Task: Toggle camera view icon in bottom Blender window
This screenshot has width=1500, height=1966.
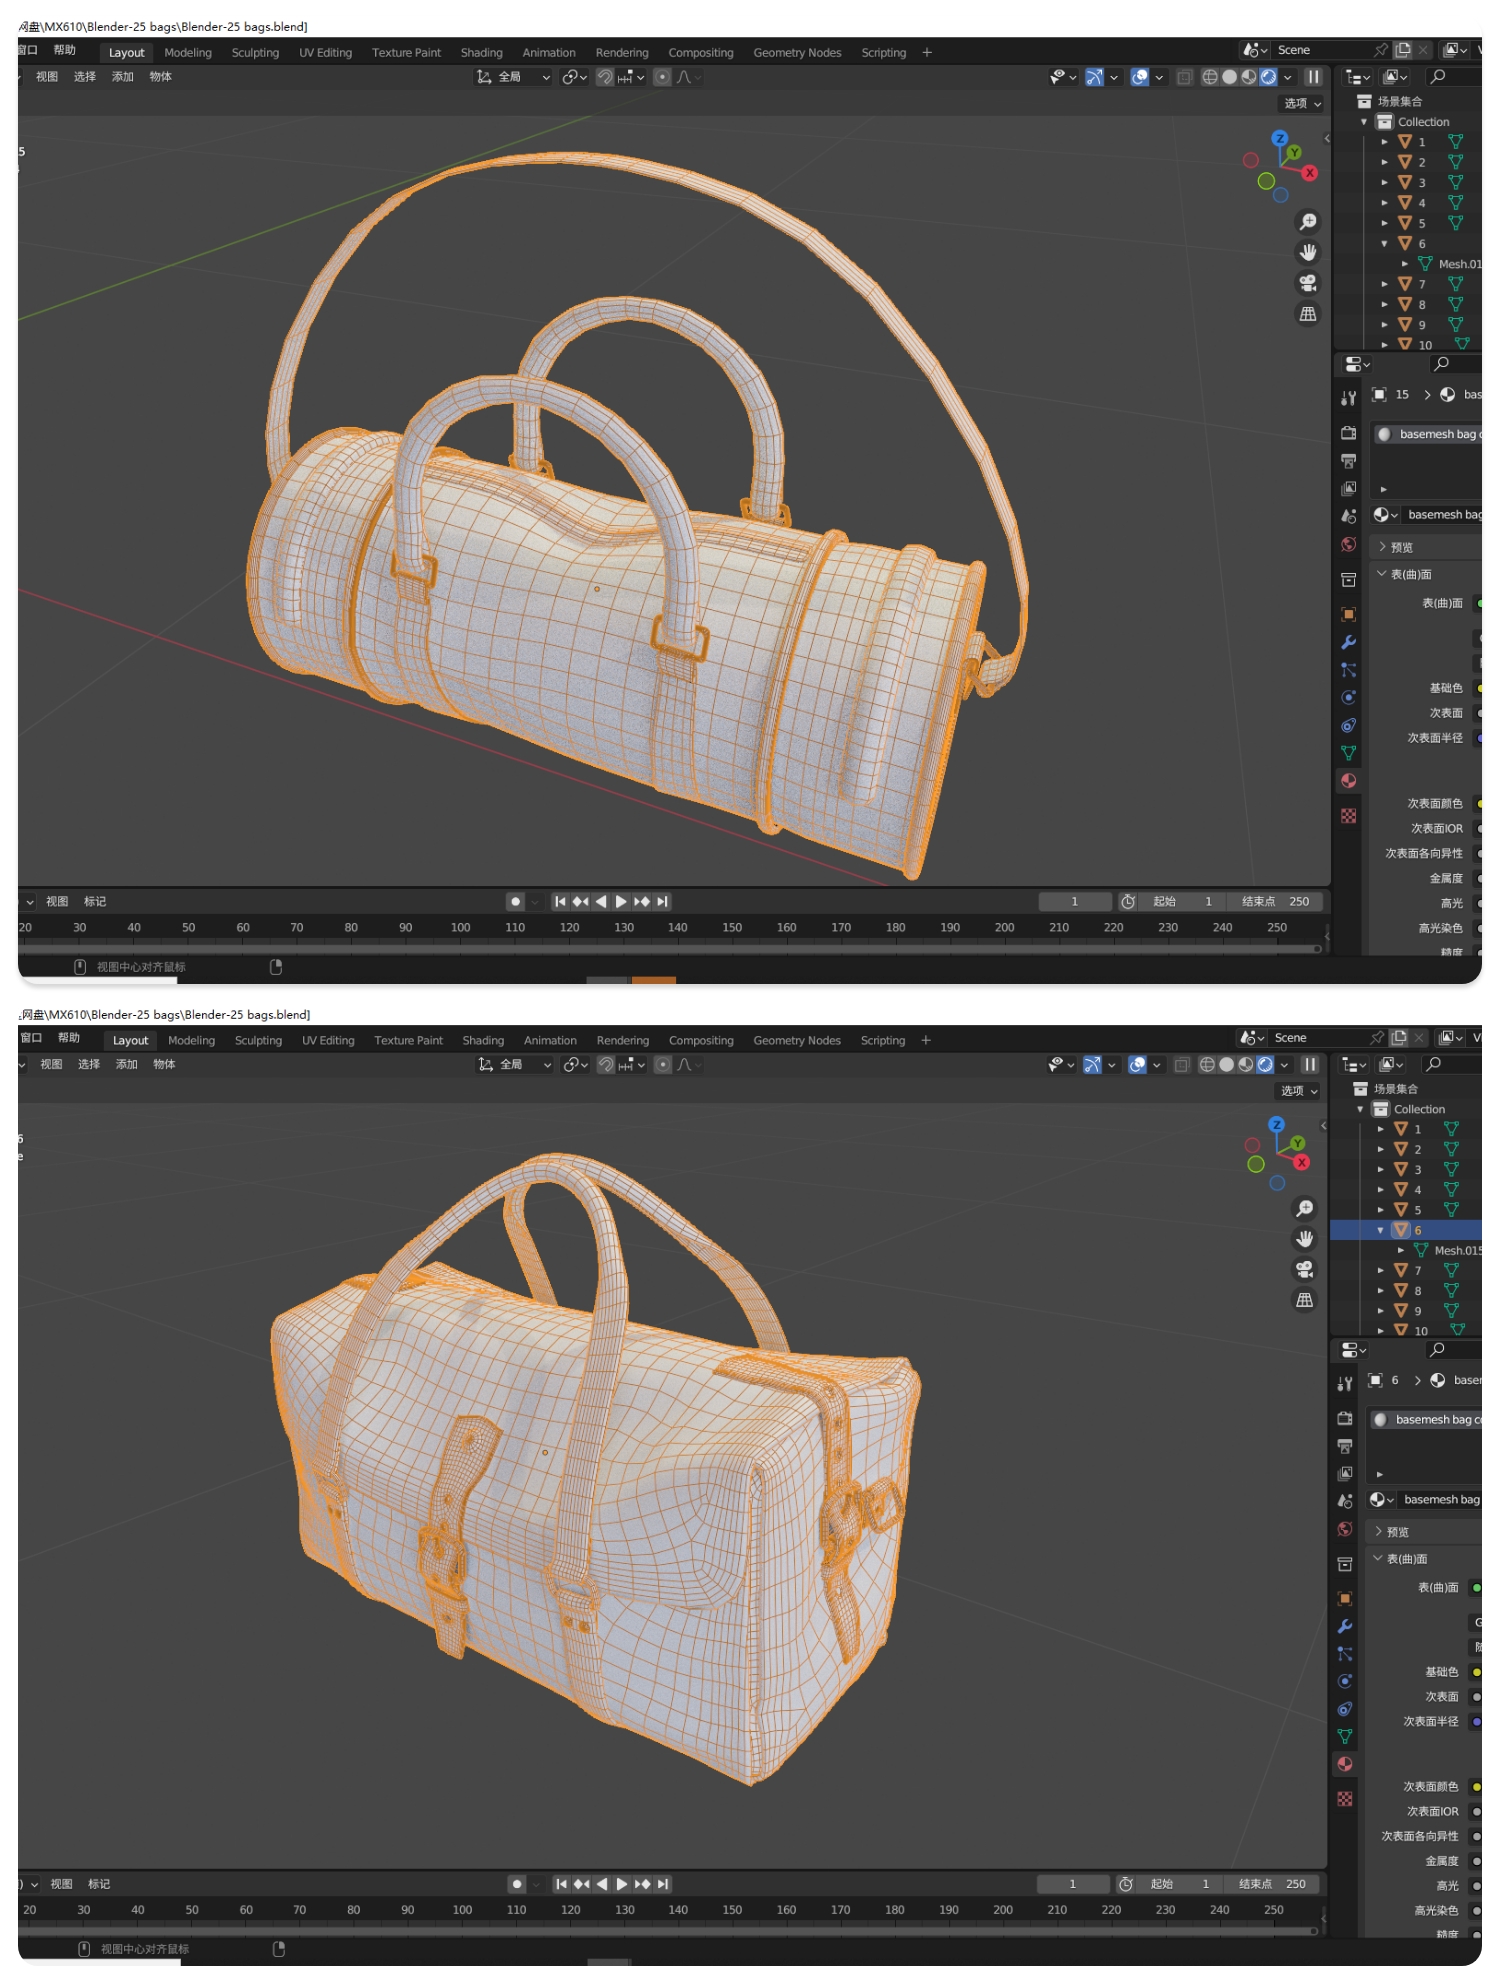Action: (1304, 1270)
